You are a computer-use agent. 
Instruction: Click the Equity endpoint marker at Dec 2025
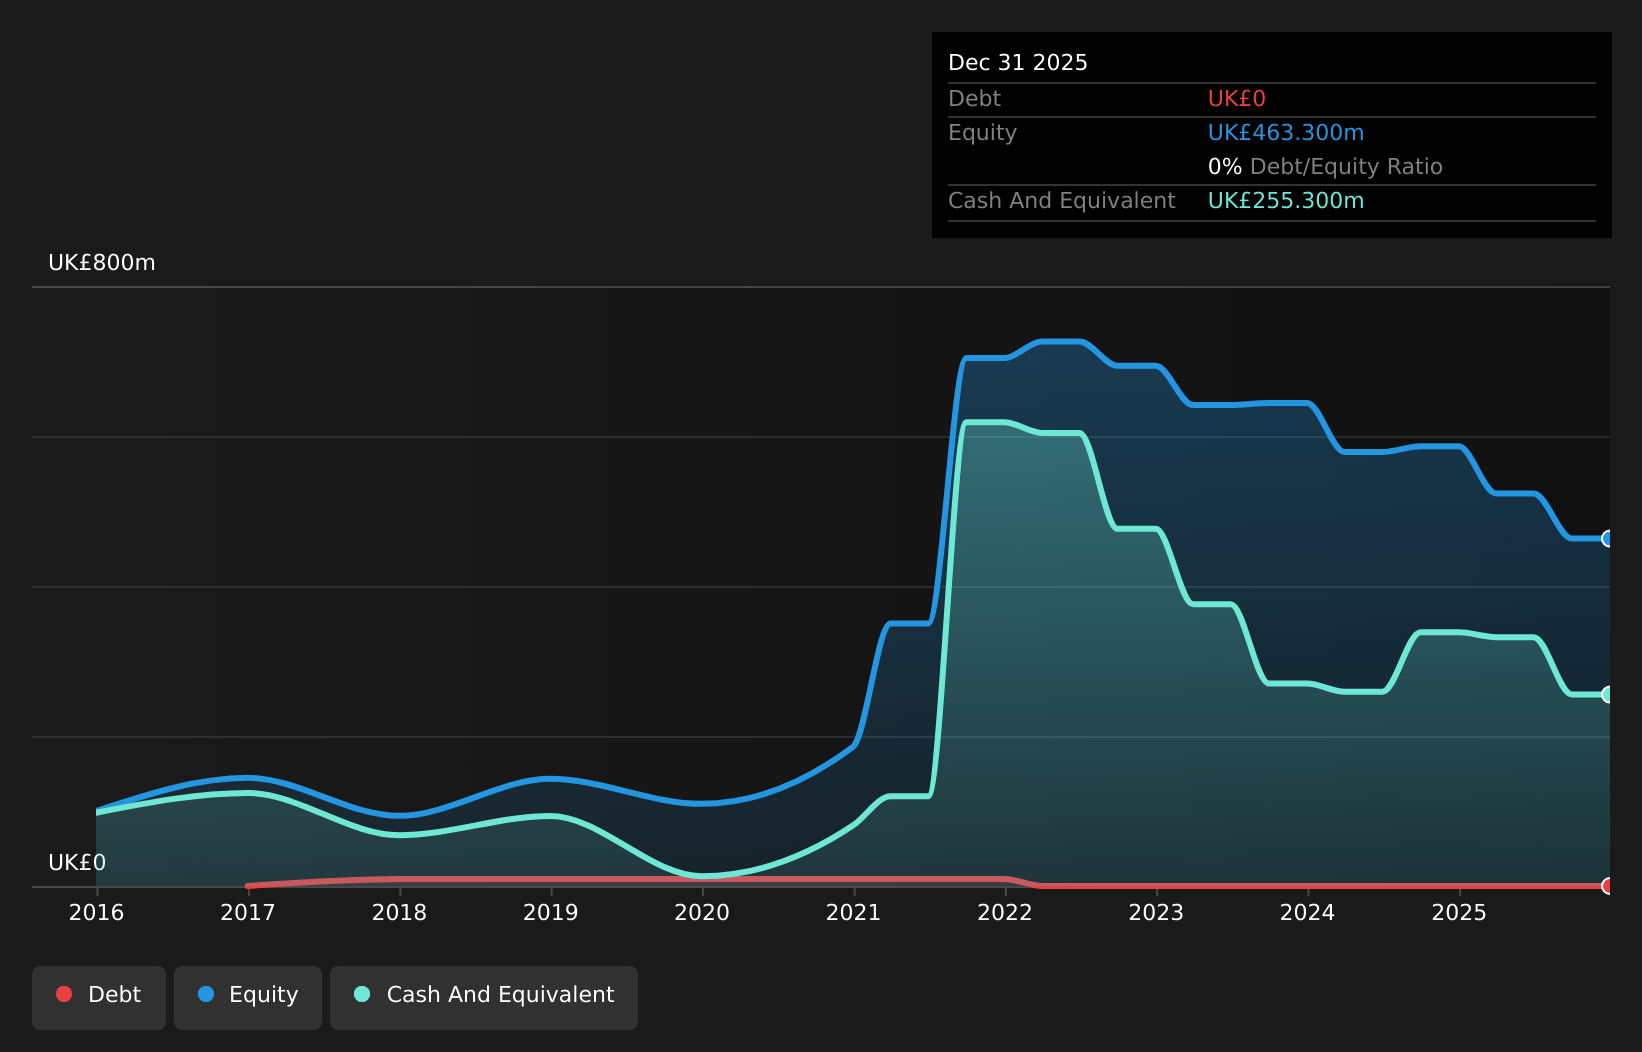pyautogui.click(x=1608, y=539)
